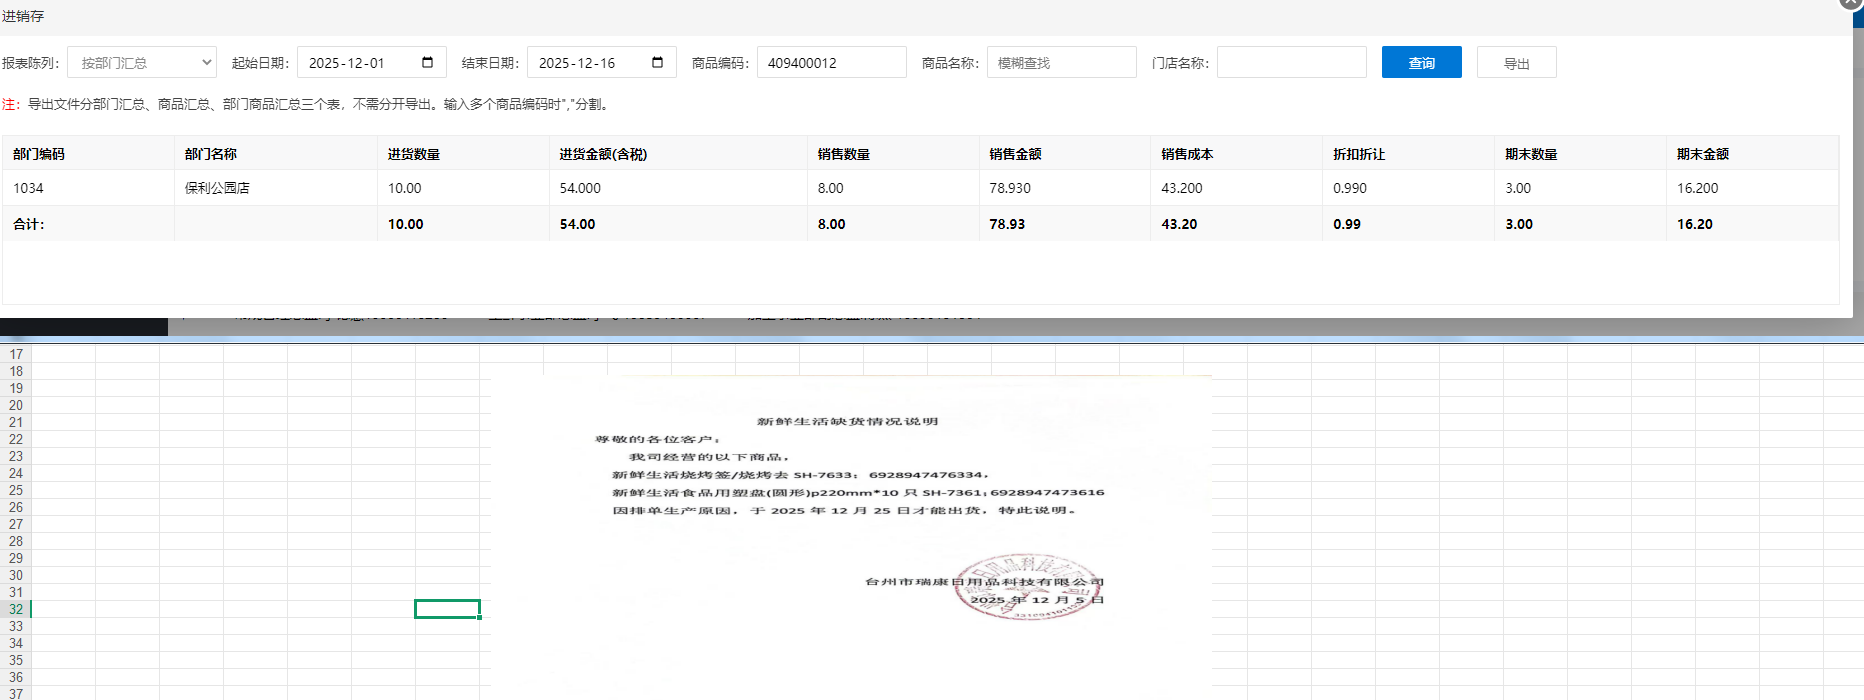The image size is (1864, 700).
Task: Select the 折扣折让 column header
Action: click(1359, 154)
